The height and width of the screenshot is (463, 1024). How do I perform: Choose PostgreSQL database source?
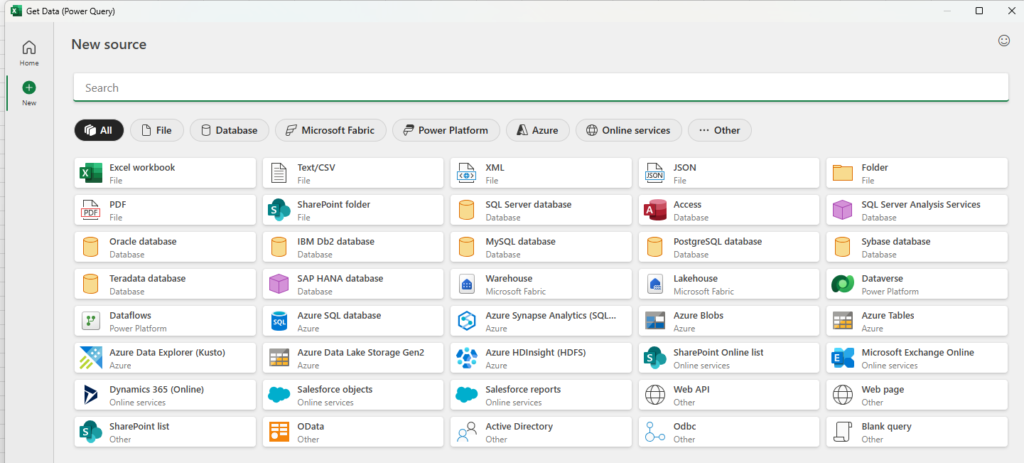tap(729, 247)
